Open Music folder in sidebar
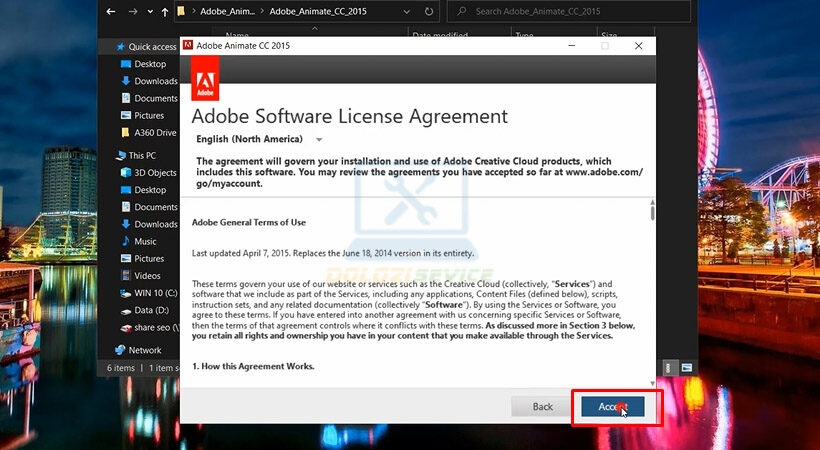This screenshot has height=450, width=820. (145, 242)
